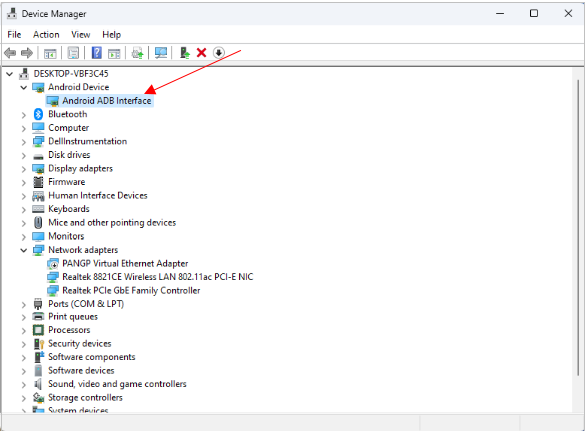Screen dimensions: 587x431
Task: Click Scan for hardware changes monitor icon
Action: 161,53
